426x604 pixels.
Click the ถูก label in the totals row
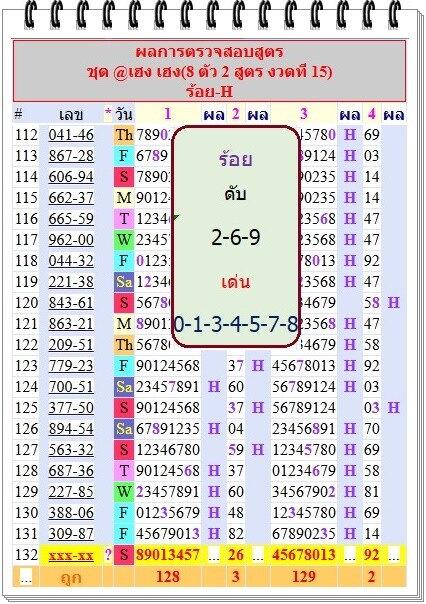coord(71,577)
